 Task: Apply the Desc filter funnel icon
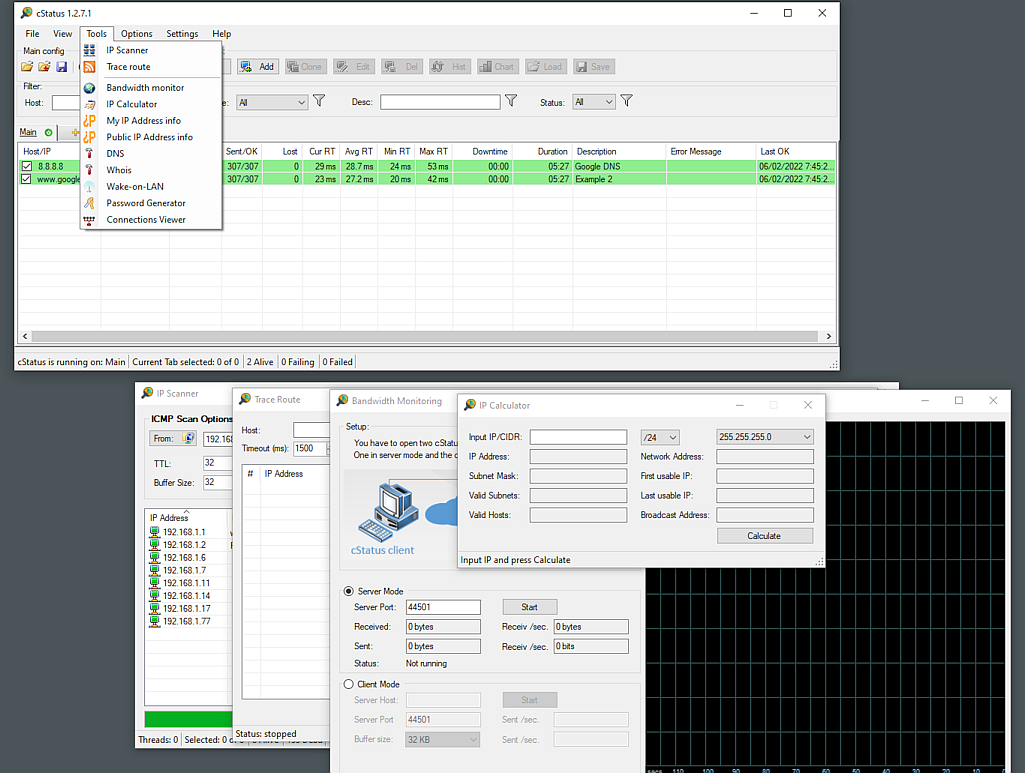(x=511, y=101)
